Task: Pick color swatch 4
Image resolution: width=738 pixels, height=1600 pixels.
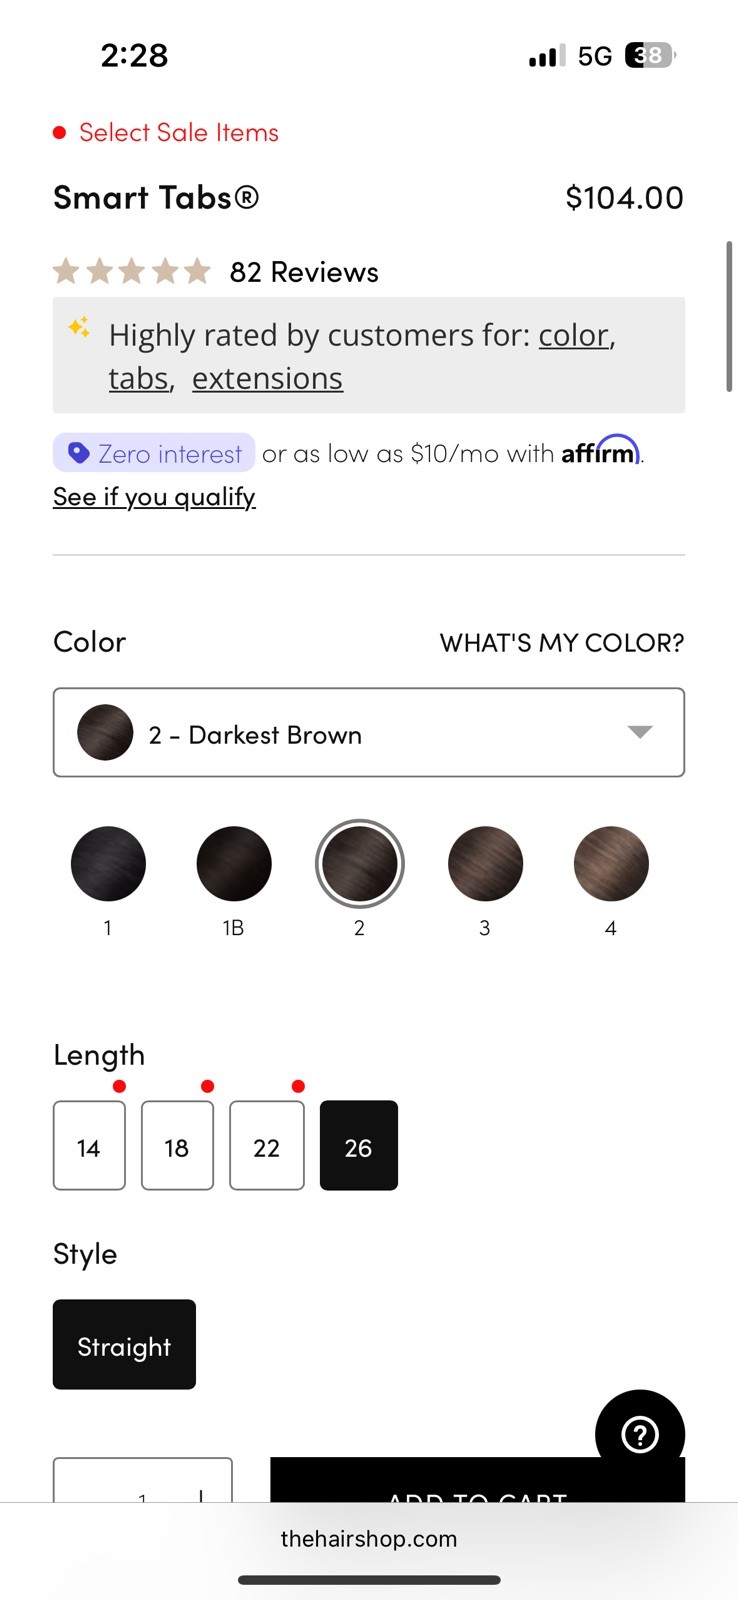Action: (x=611, y=863)
